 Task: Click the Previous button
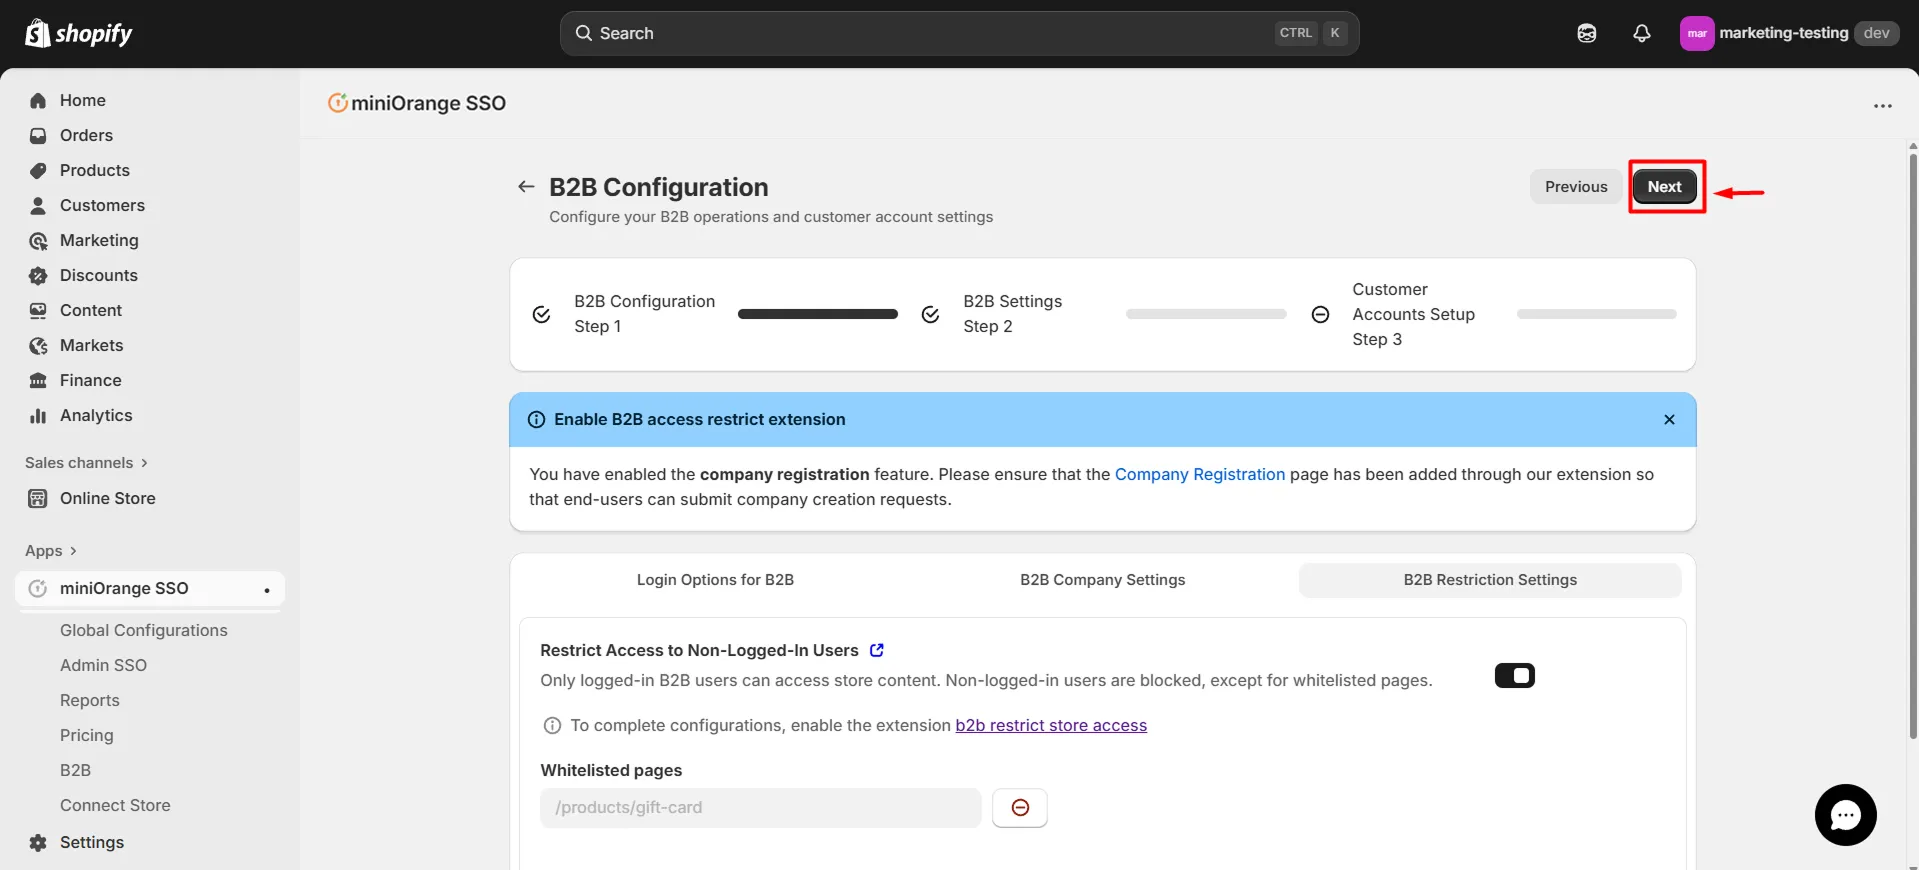click(1576, 186)
